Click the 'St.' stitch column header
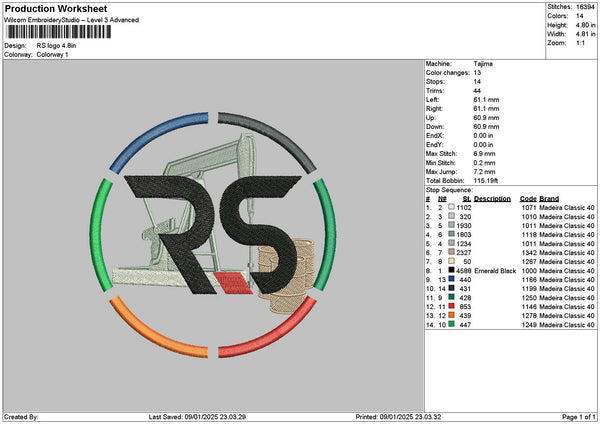Viewport: 600px width, 424px height. coord(467,199)
